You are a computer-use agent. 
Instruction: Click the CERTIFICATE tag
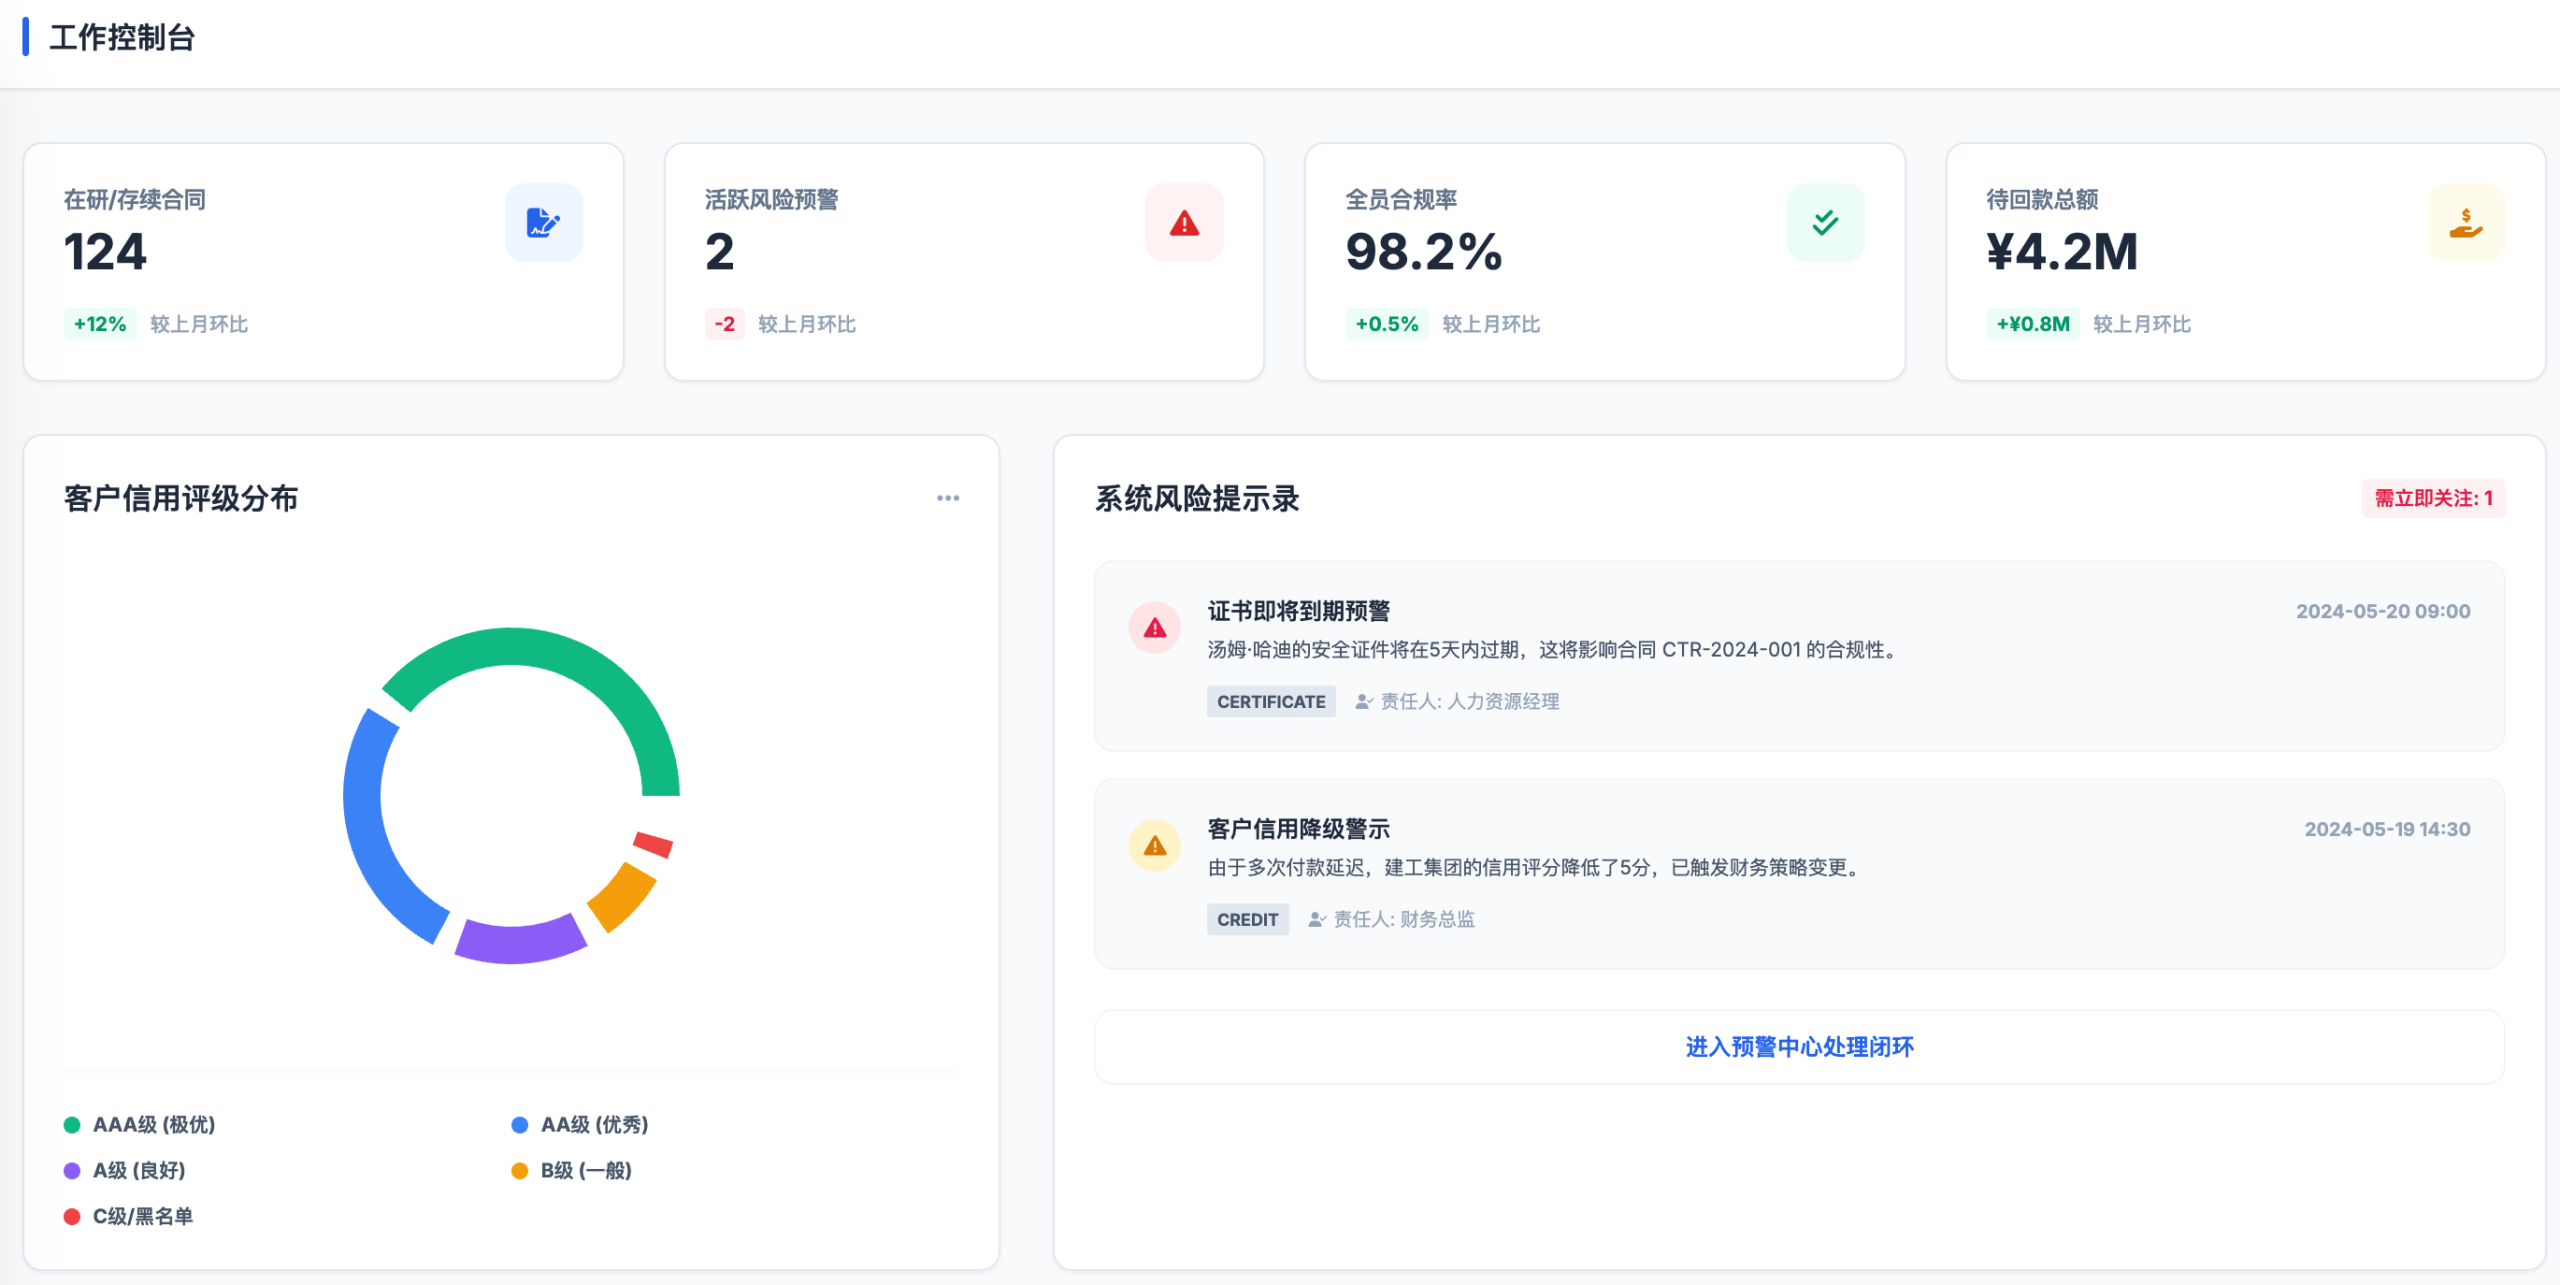tap(1271, 702)
